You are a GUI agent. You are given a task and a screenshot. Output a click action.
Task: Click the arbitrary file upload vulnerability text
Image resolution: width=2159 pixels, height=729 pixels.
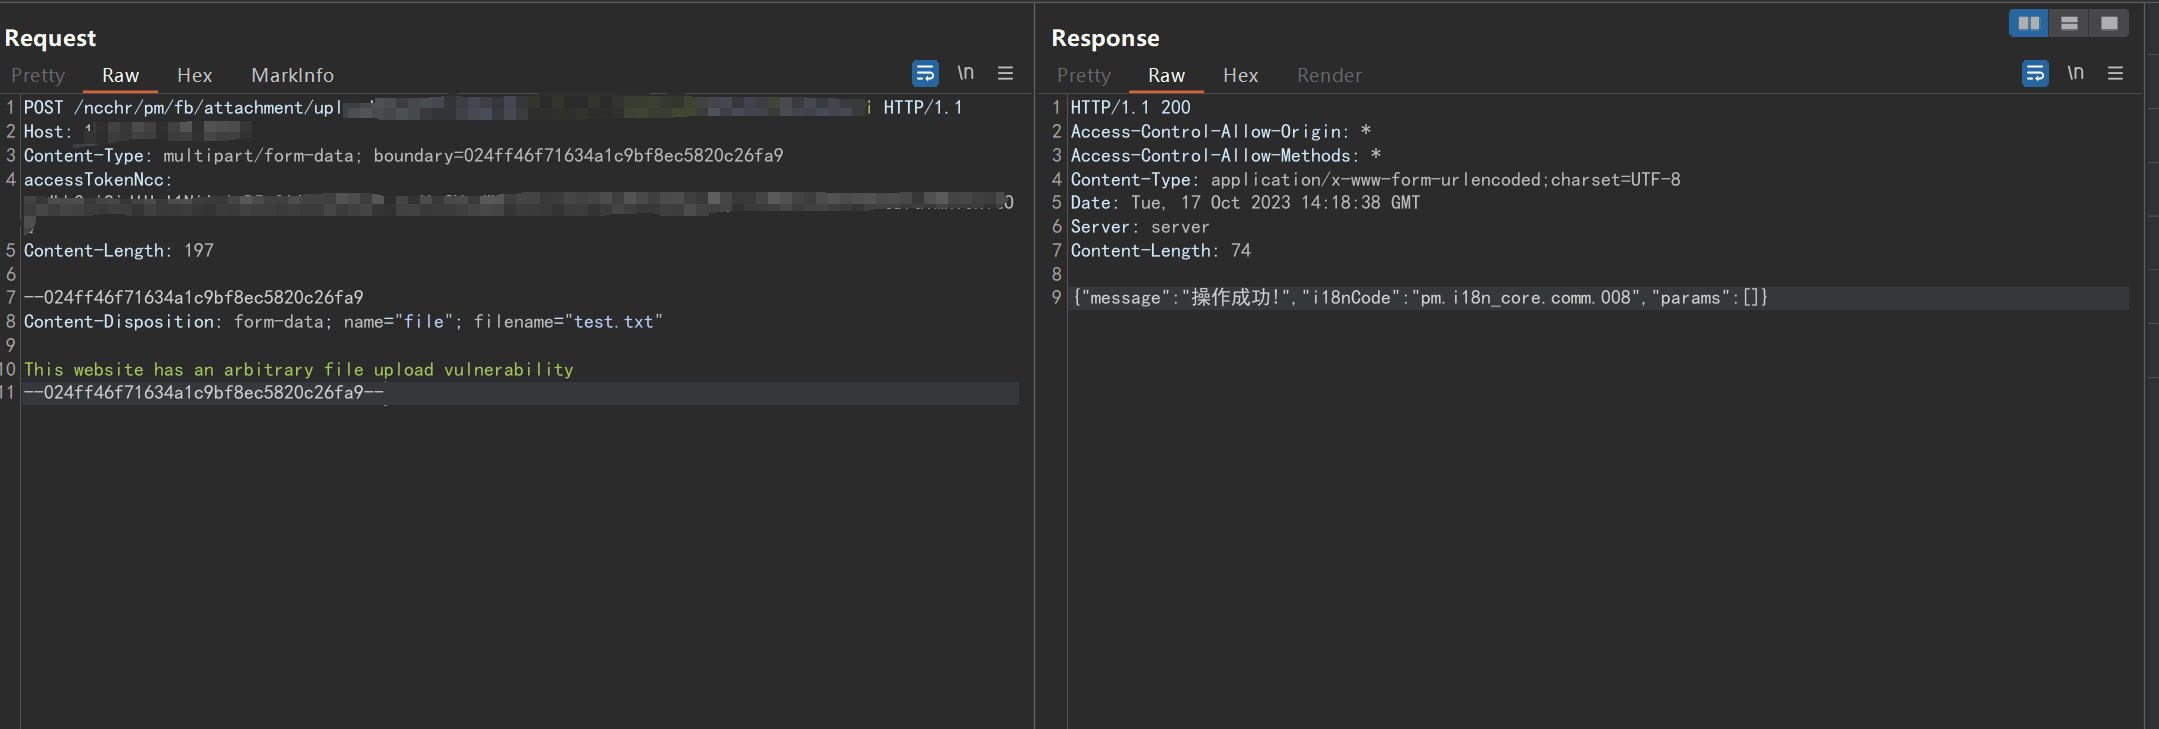pos(299,369)
